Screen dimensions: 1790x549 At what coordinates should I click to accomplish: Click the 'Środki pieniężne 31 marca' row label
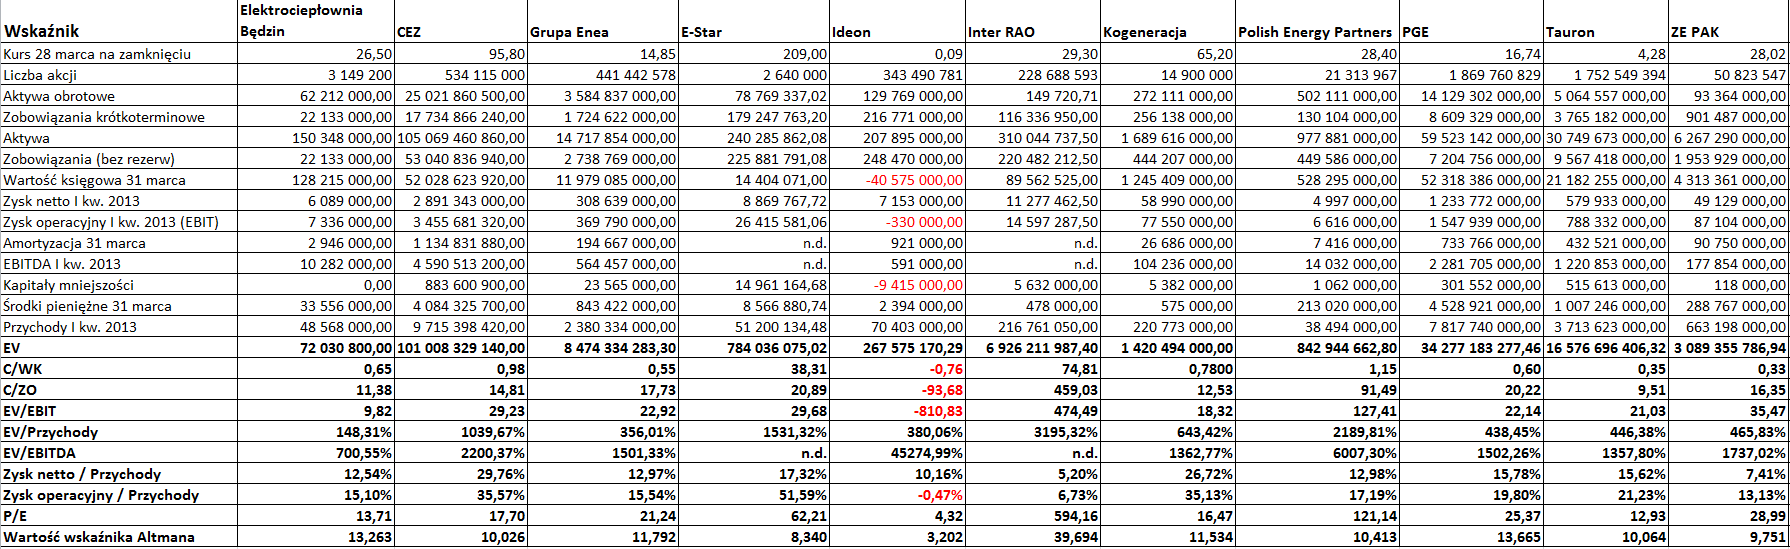click(x=87, y=306)
